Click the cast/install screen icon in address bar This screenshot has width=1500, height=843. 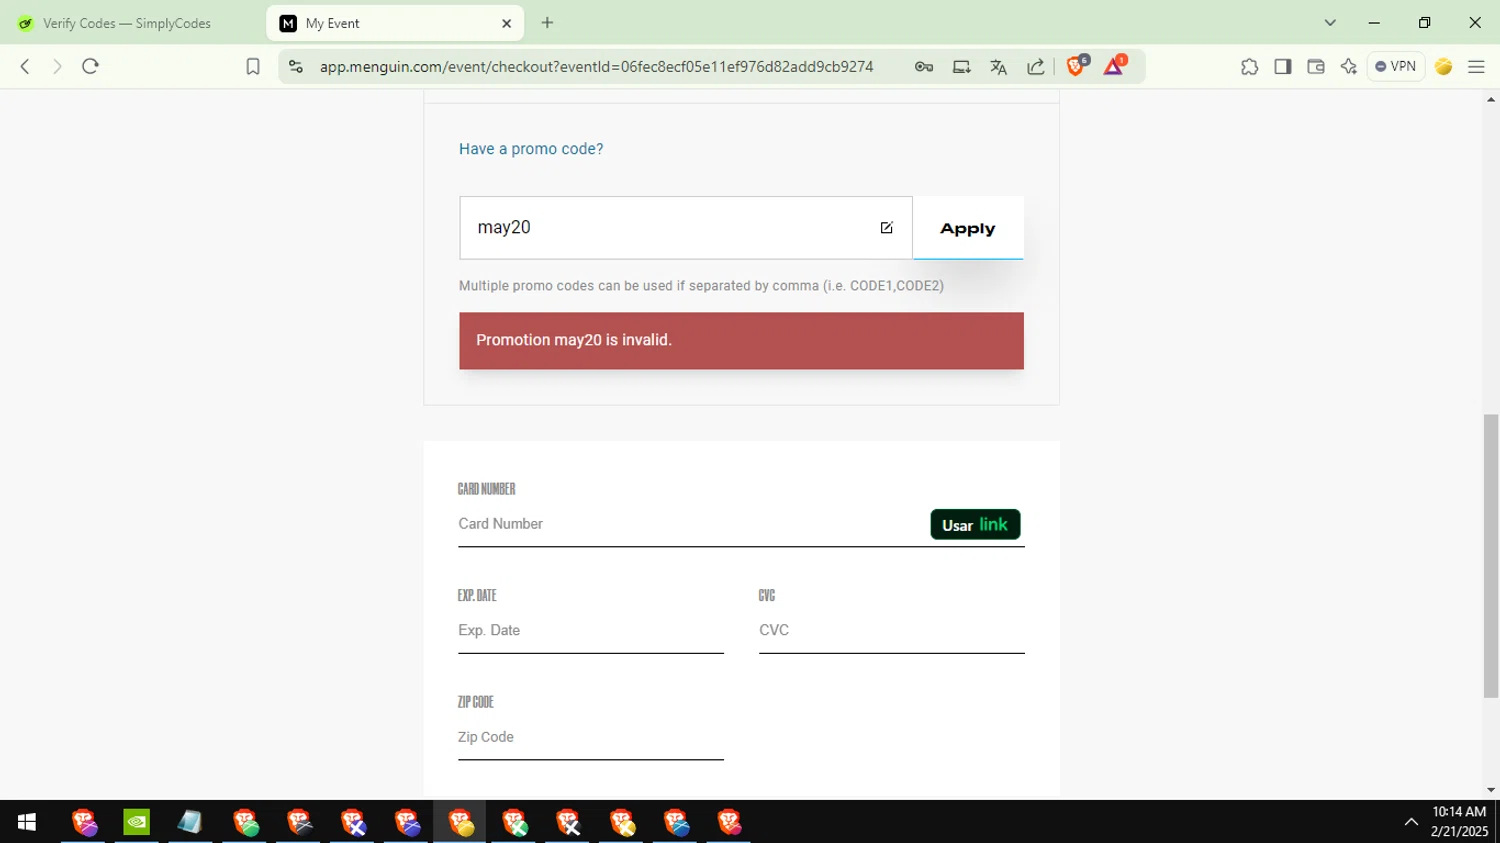coord(961,66)
